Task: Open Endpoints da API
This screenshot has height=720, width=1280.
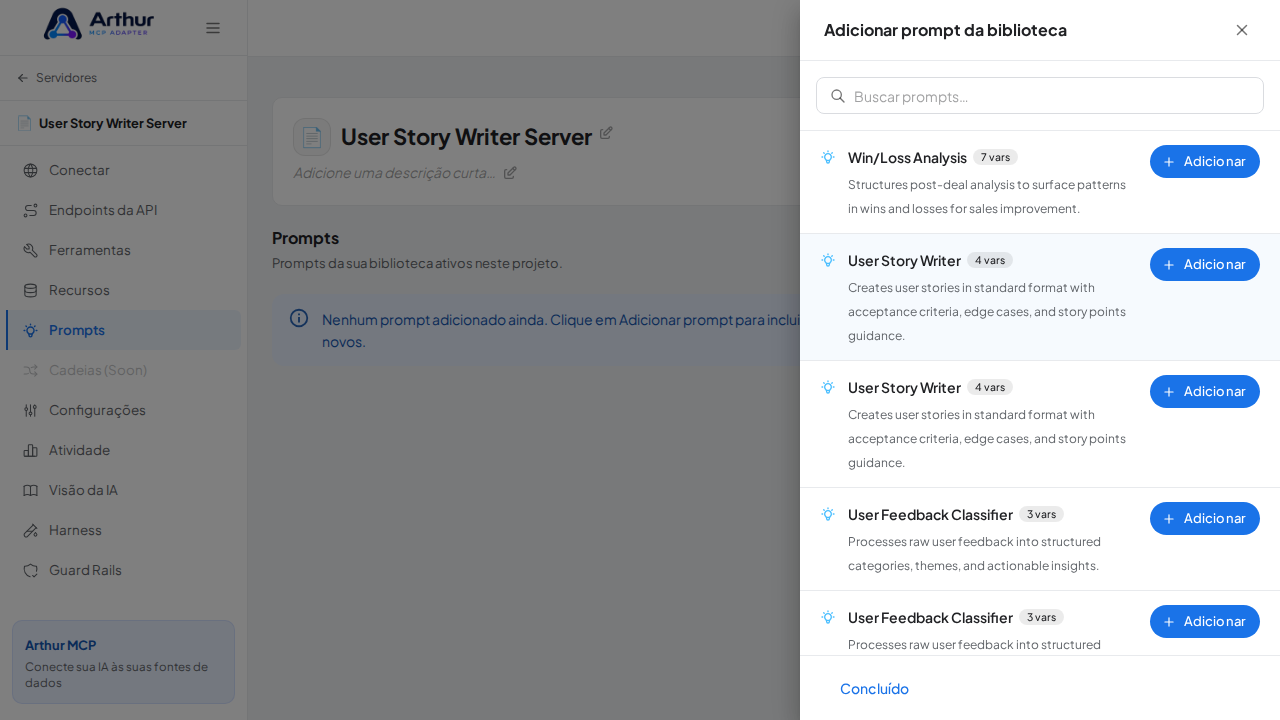Action: tap(123, 210)
